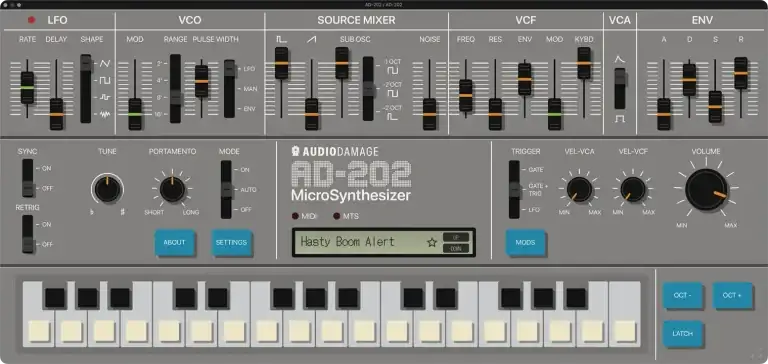Click the VEL-VCA knob
The image size is (768, 364).
point(579,189)
